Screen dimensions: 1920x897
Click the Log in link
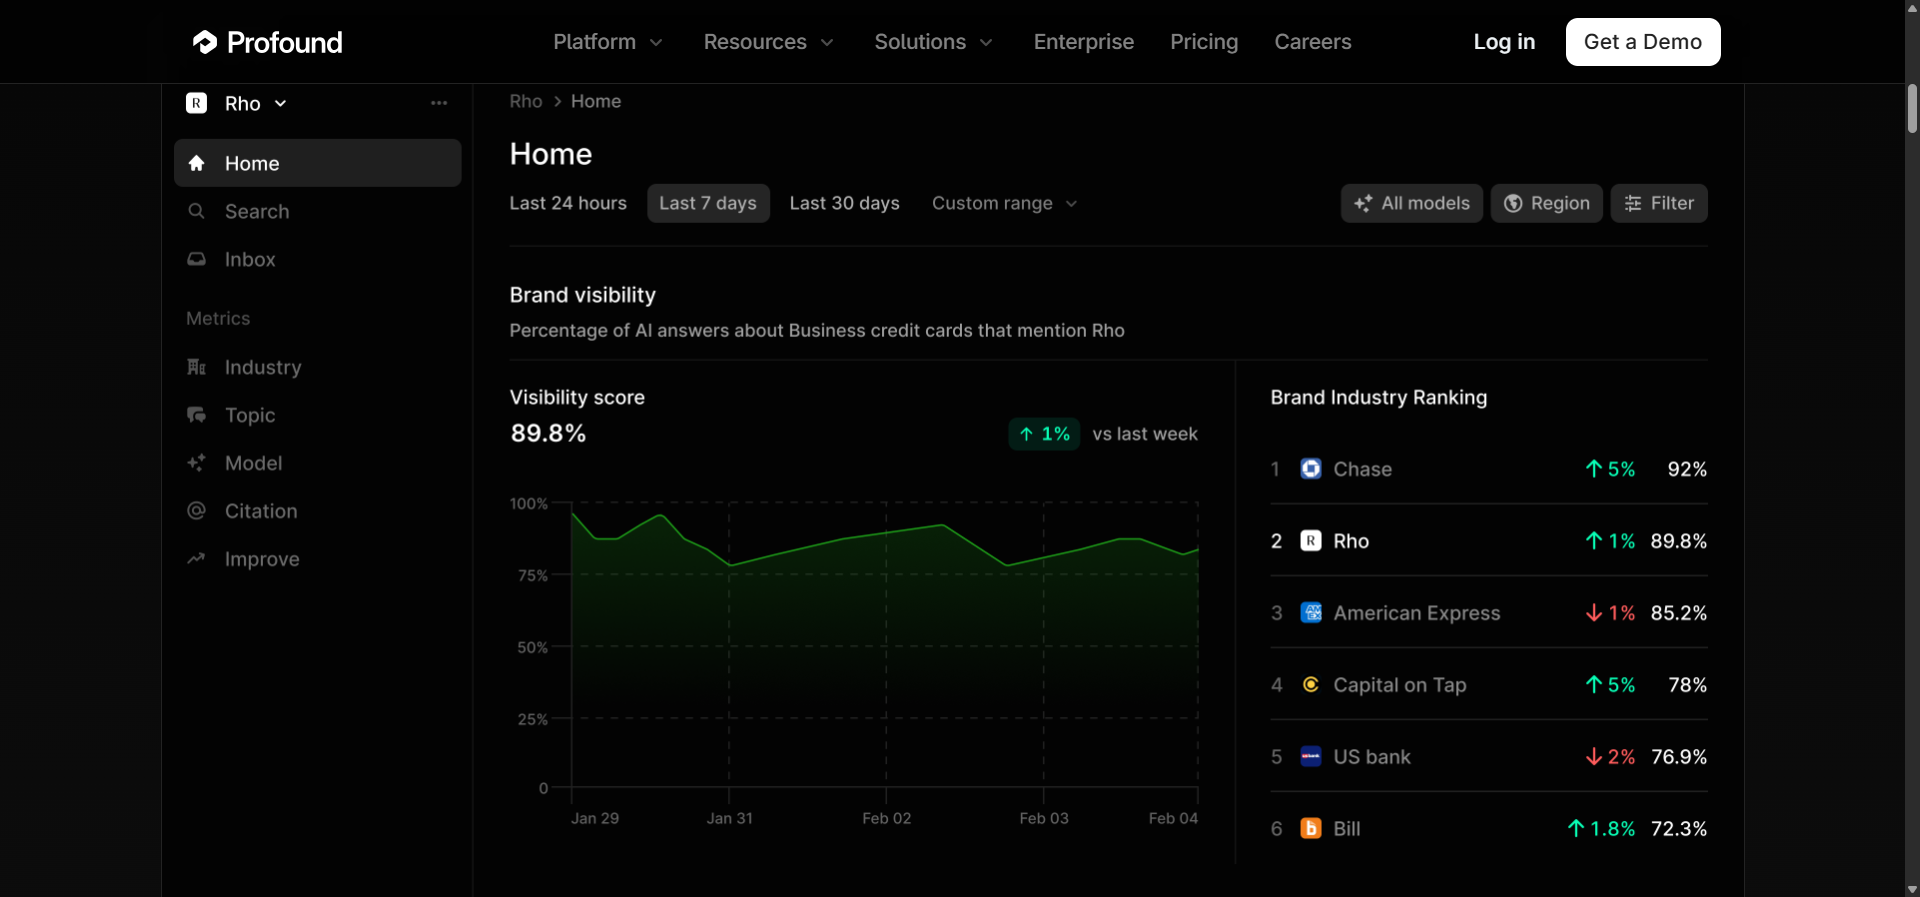pos(1504,42)
